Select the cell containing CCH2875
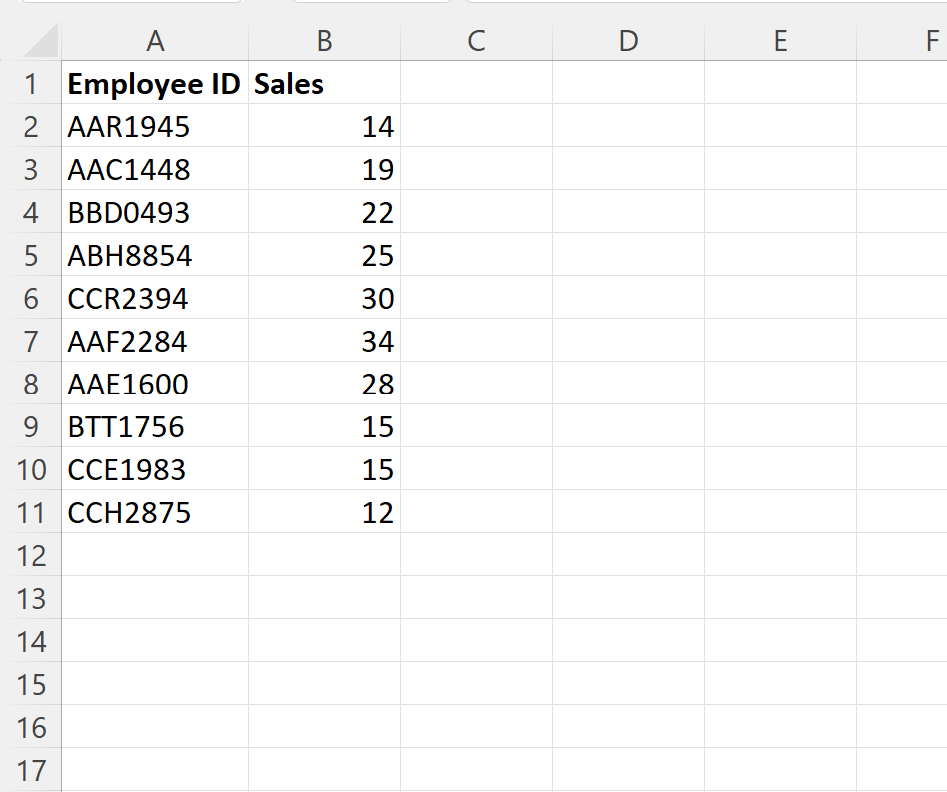The width and height of the screenshot is (947, 792). pyautogui.click(x=156, y=512)
